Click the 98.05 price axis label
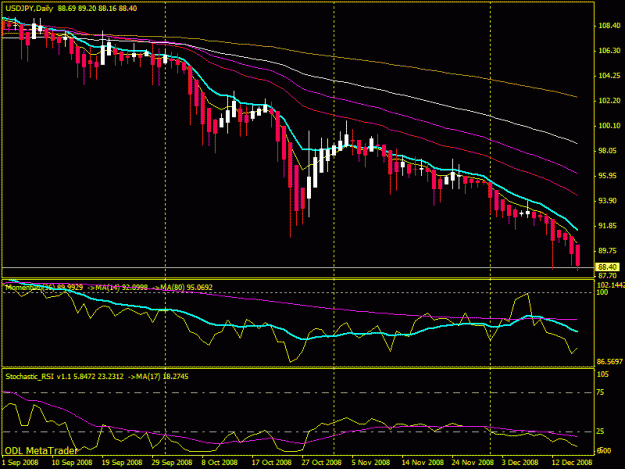The width and height of the screenshot is (625, 469). tap(609, 151)
